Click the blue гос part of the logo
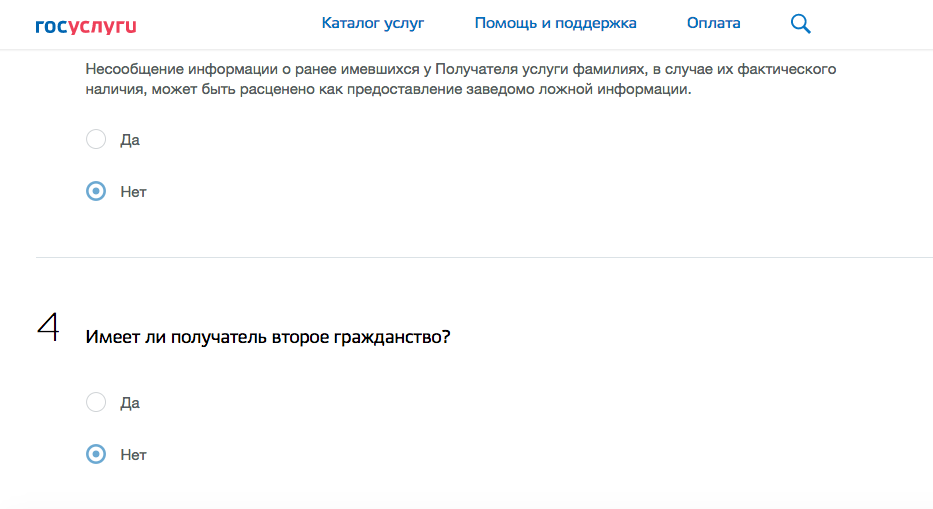The width and height of the screenshot is (933, 509). (x=51, y=26)
